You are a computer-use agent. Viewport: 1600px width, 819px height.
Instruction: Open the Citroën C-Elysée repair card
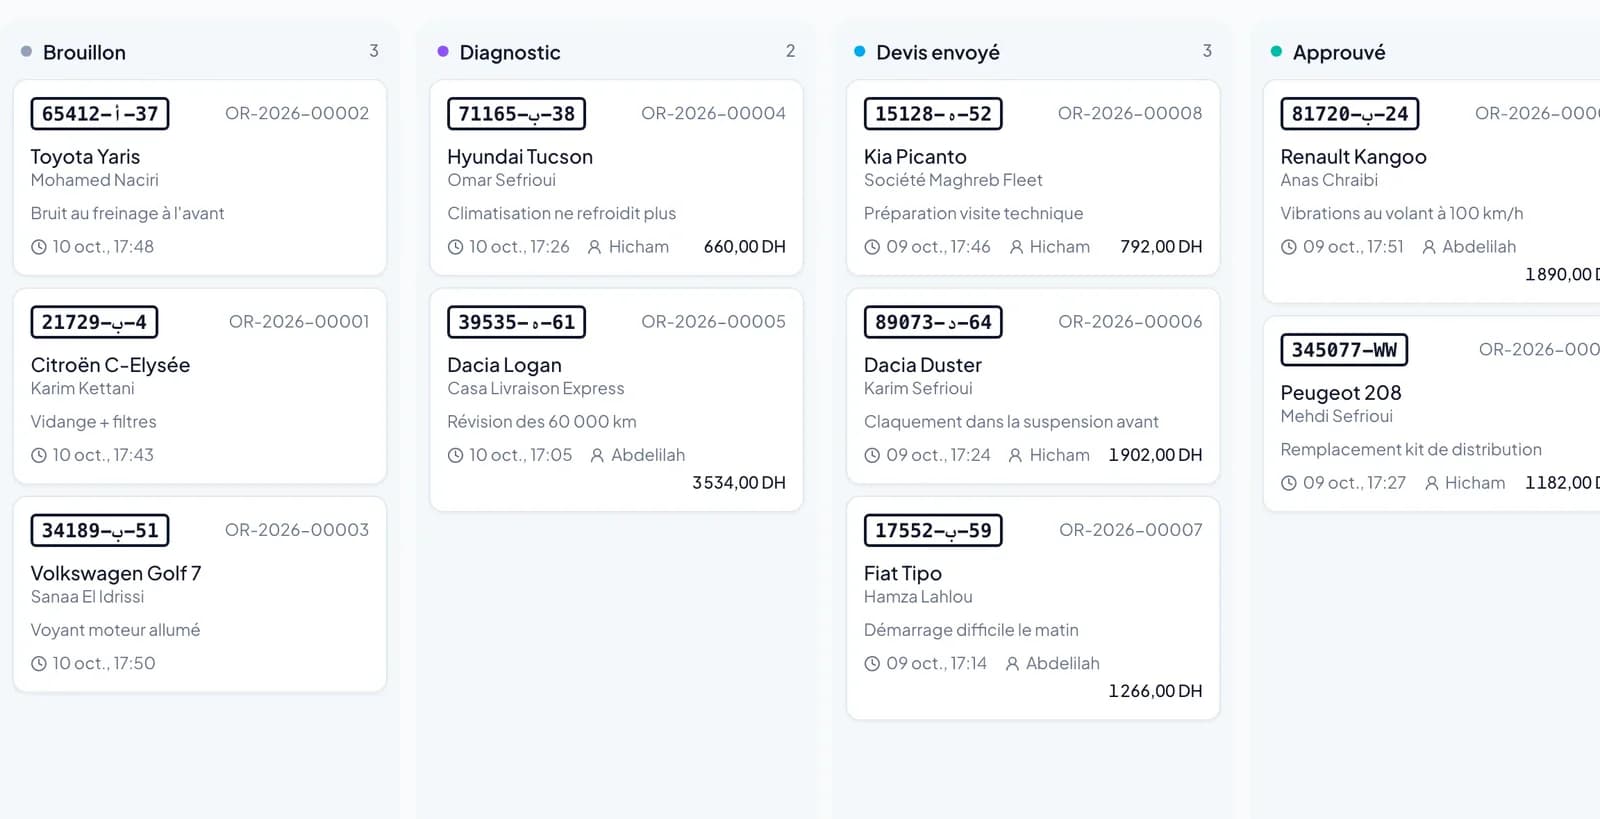click(x=200, y=386)
